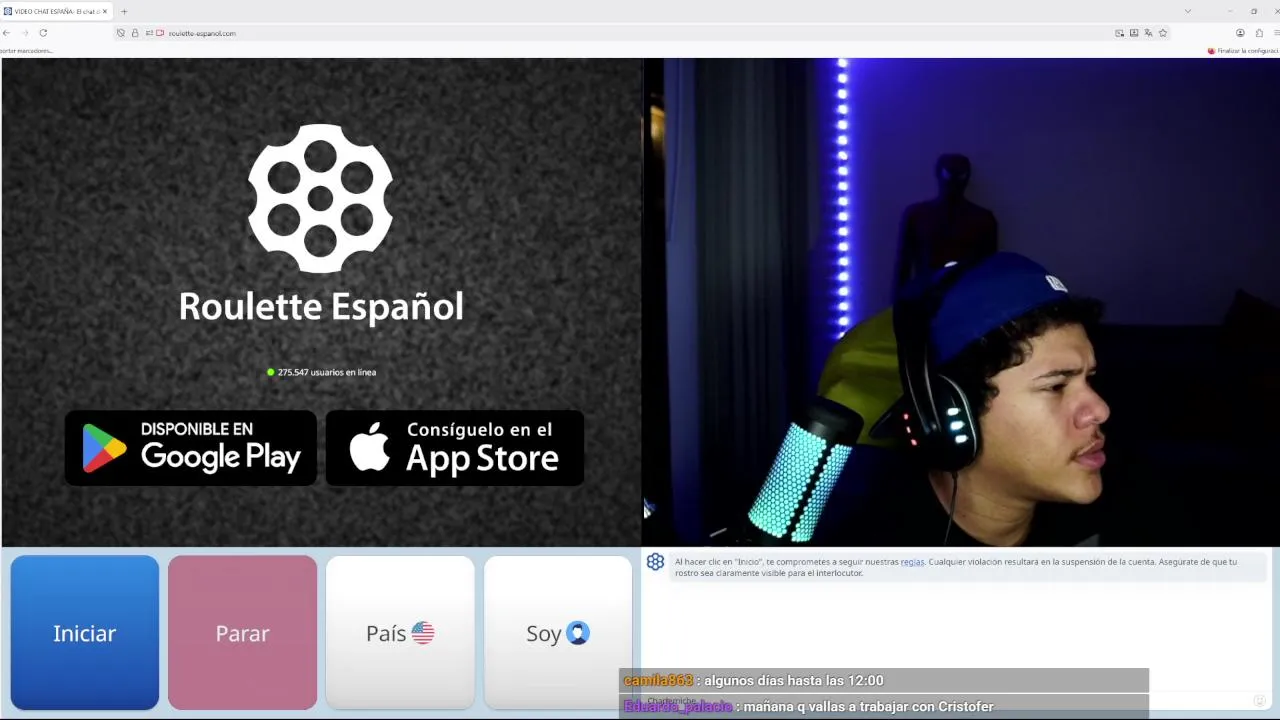Viewport: 1280px width, 720px height.
Task: Open the App Store download badge
Action: [x=455, y=448]
